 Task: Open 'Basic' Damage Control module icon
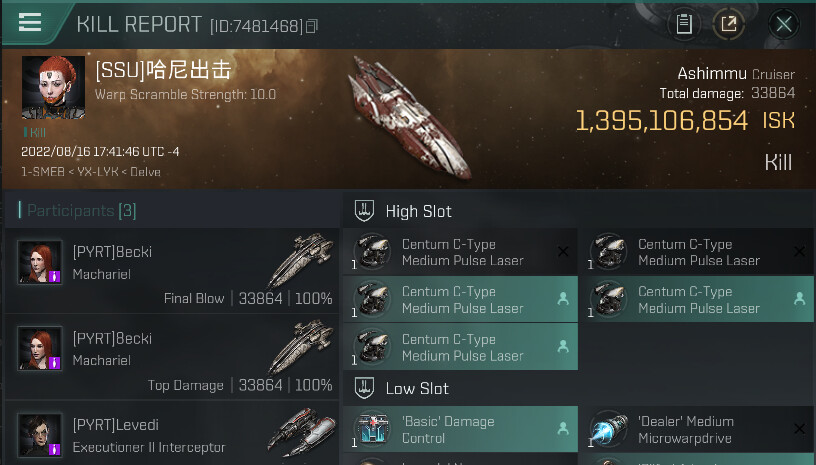tap(373, 429)
